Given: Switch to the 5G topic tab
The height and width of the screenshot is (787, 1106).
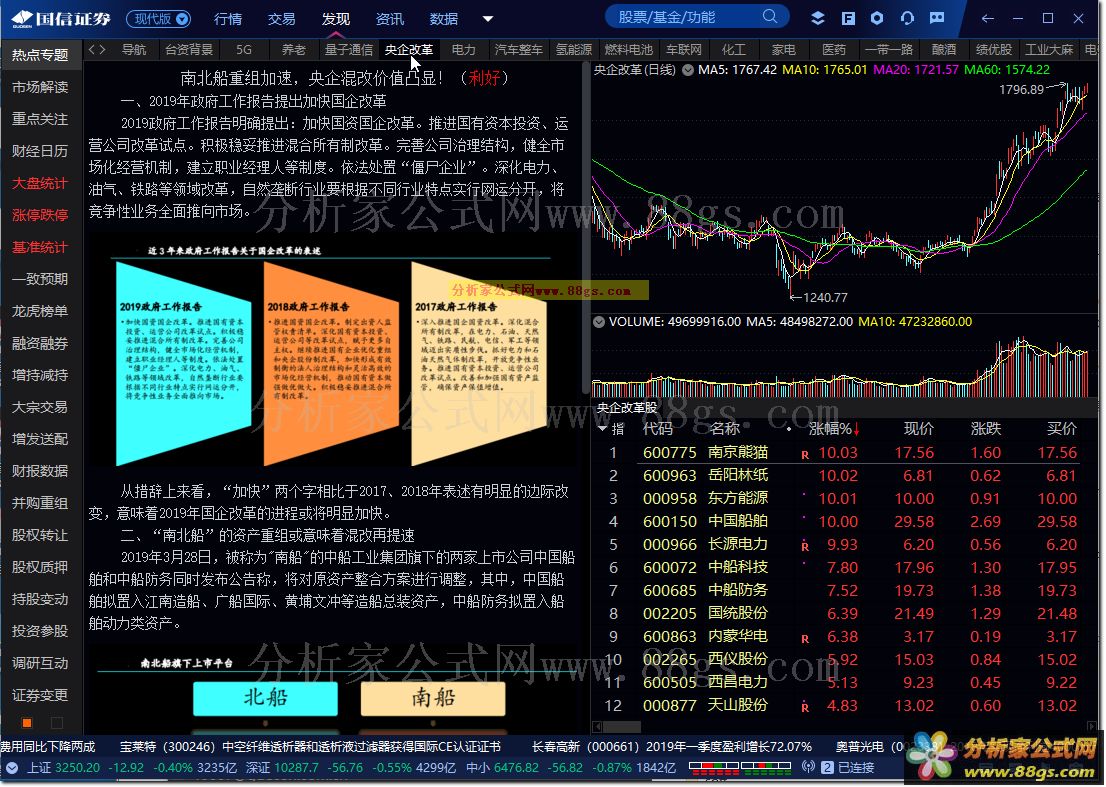Looking at the screenshot, I should [x=243, y=49].
